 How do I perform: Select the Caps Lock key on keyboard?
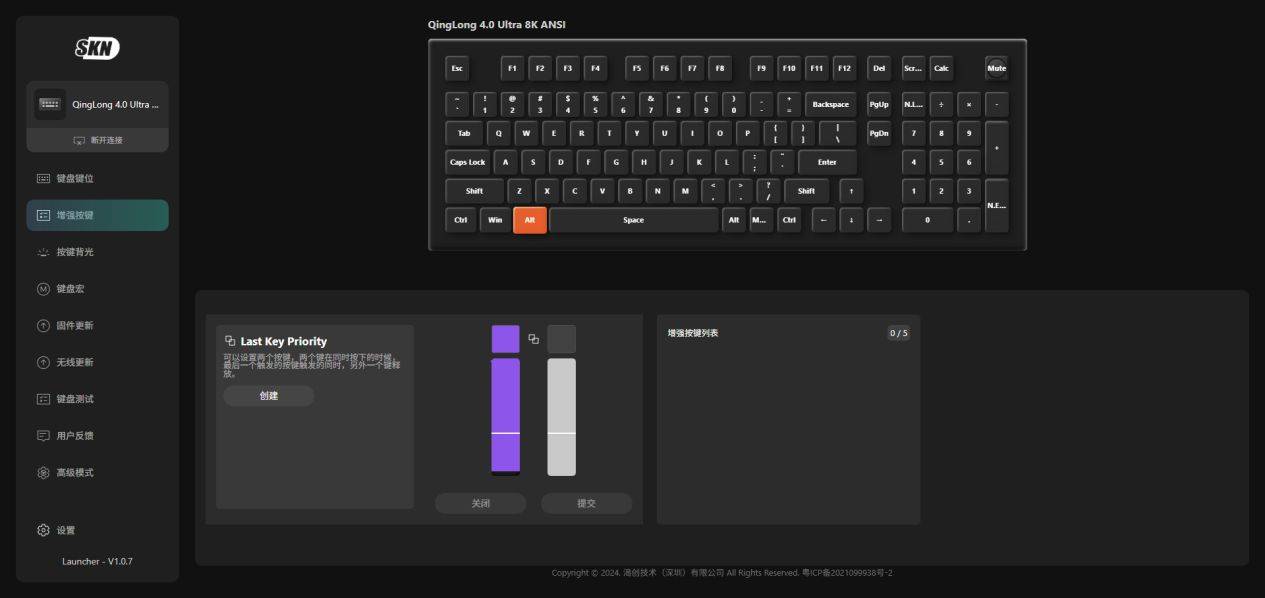pos(467,162)
